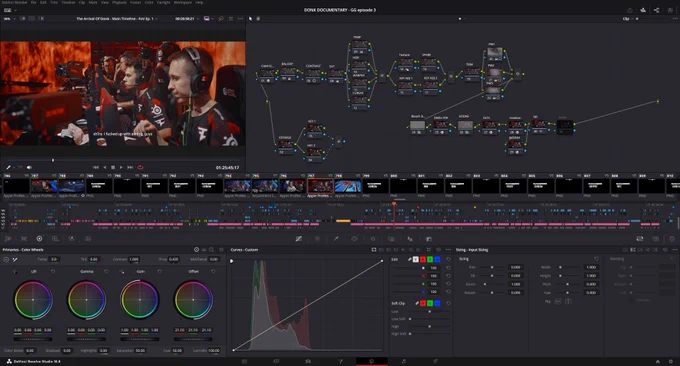Toggle the blue curve channel button
Viewport: 680px width, 366px height.
(437, 259)
